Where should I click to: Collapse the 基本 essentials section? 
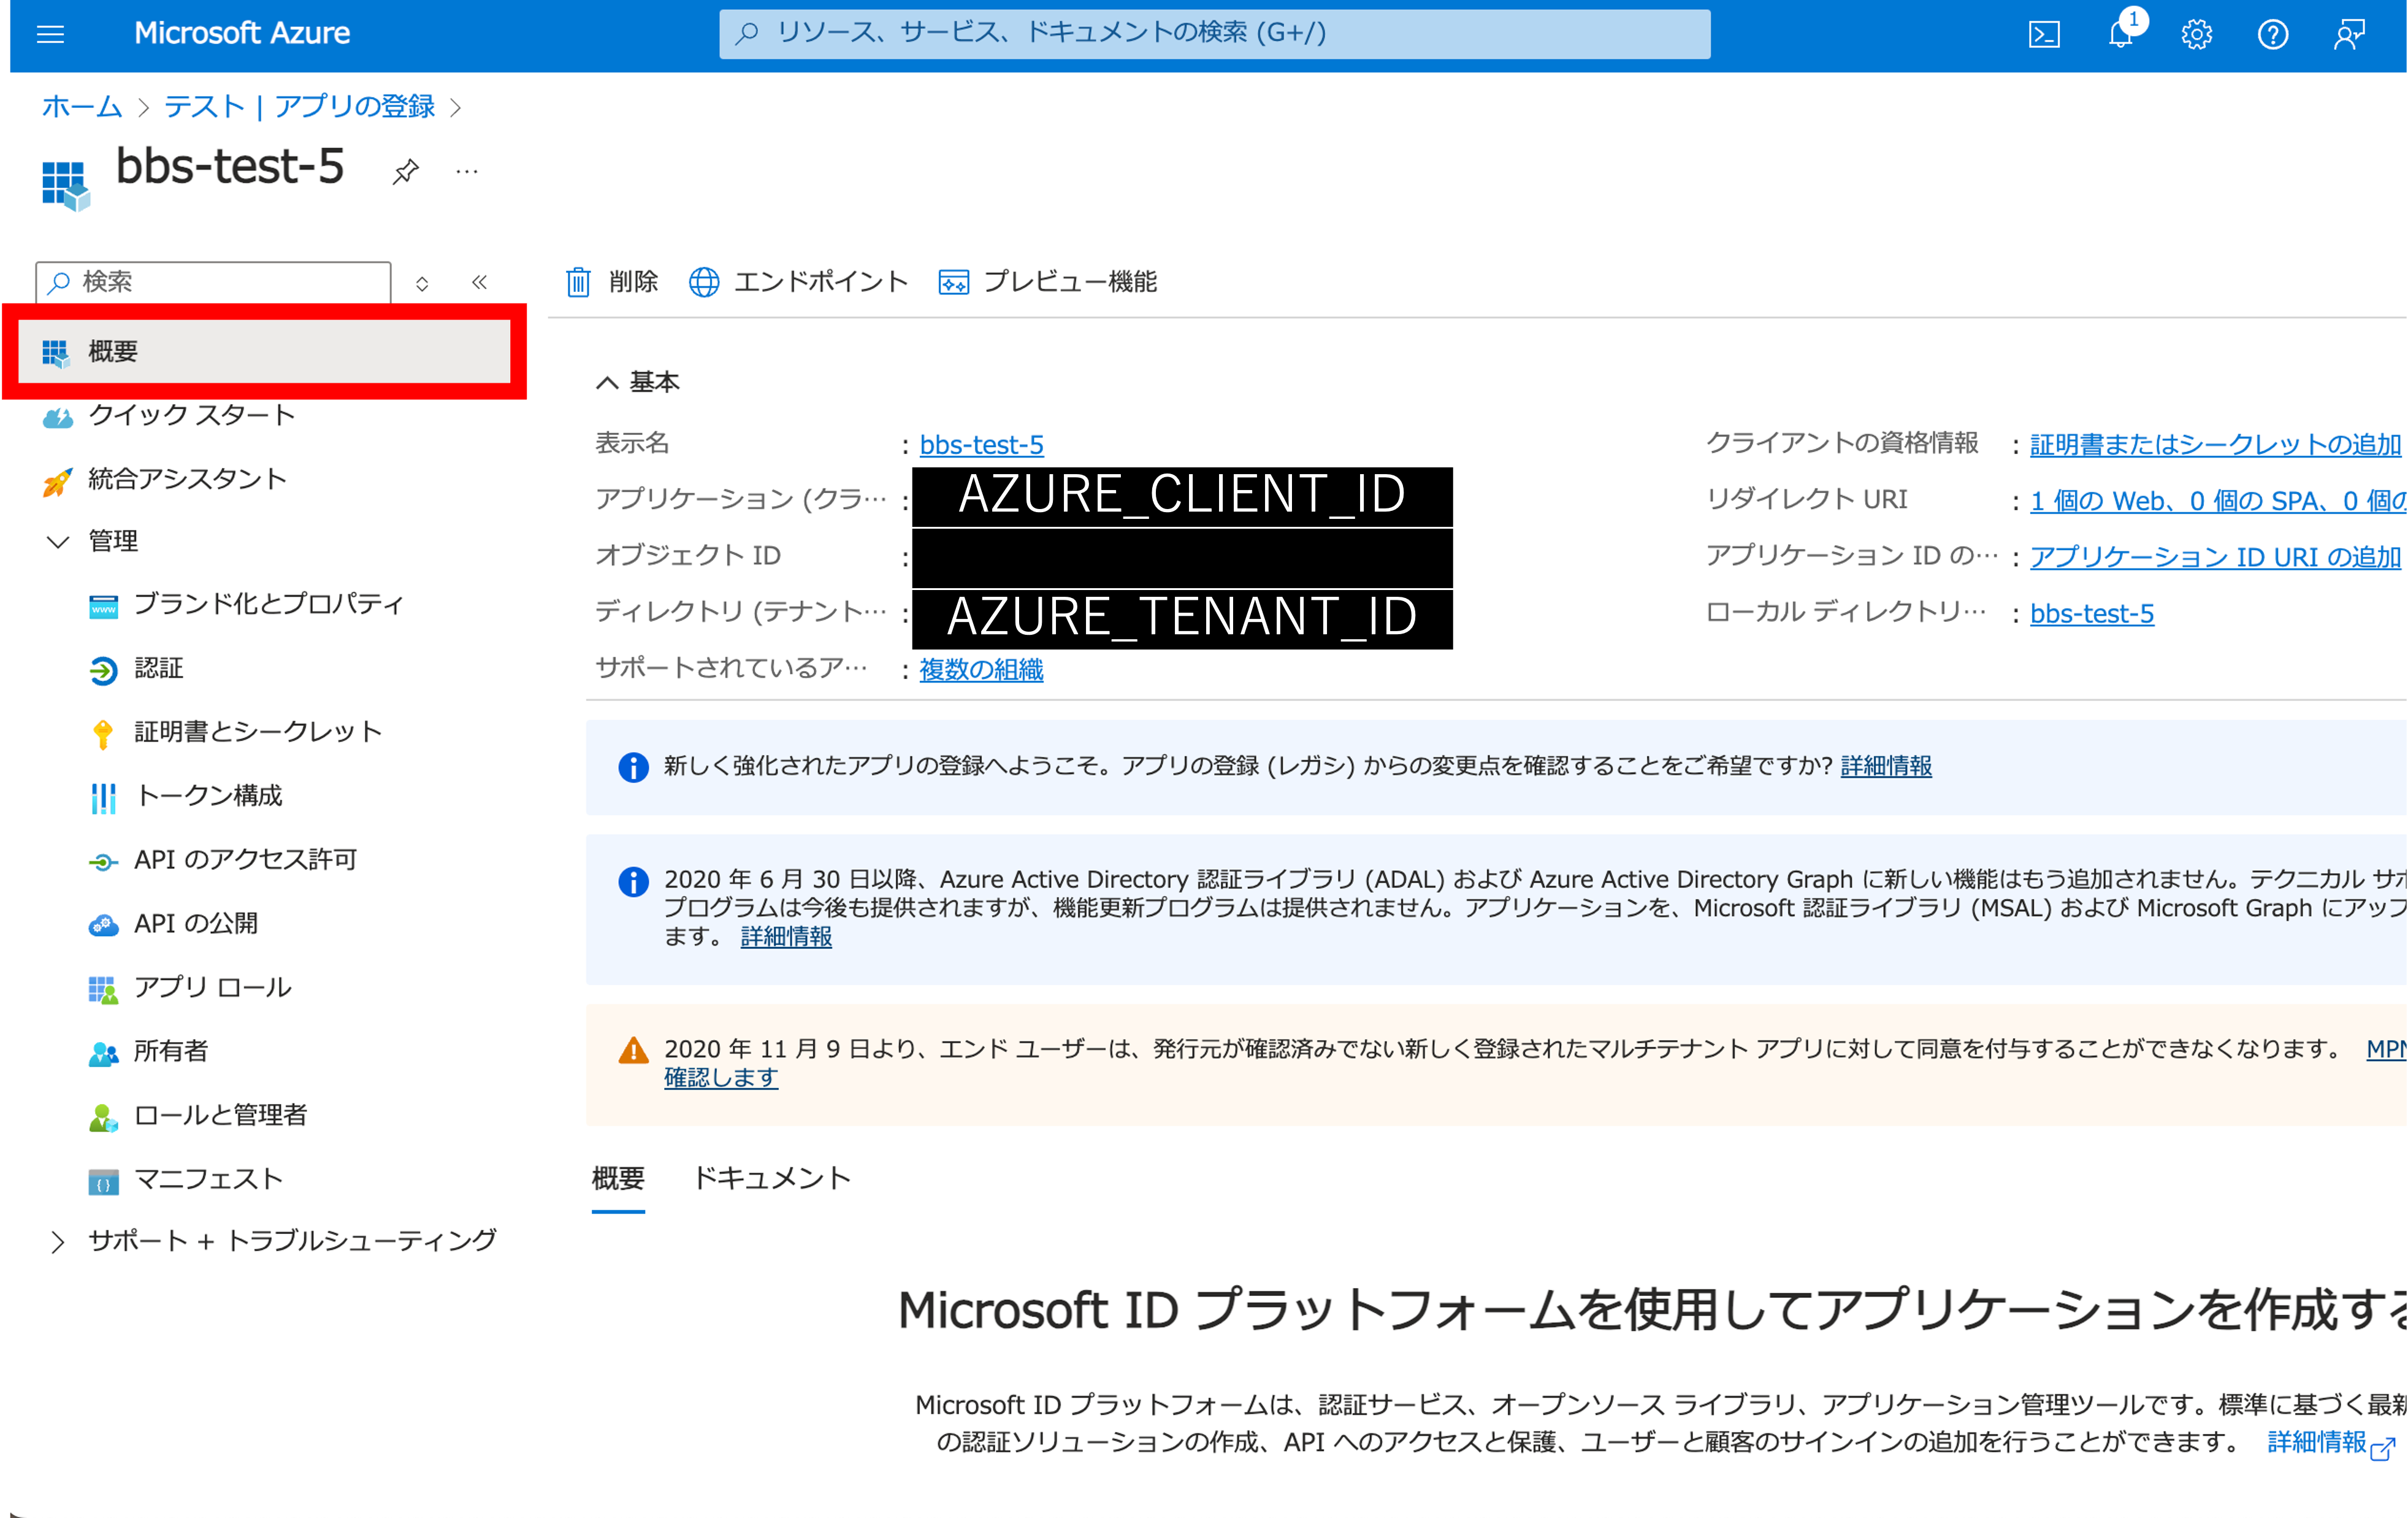pos(607,382)
